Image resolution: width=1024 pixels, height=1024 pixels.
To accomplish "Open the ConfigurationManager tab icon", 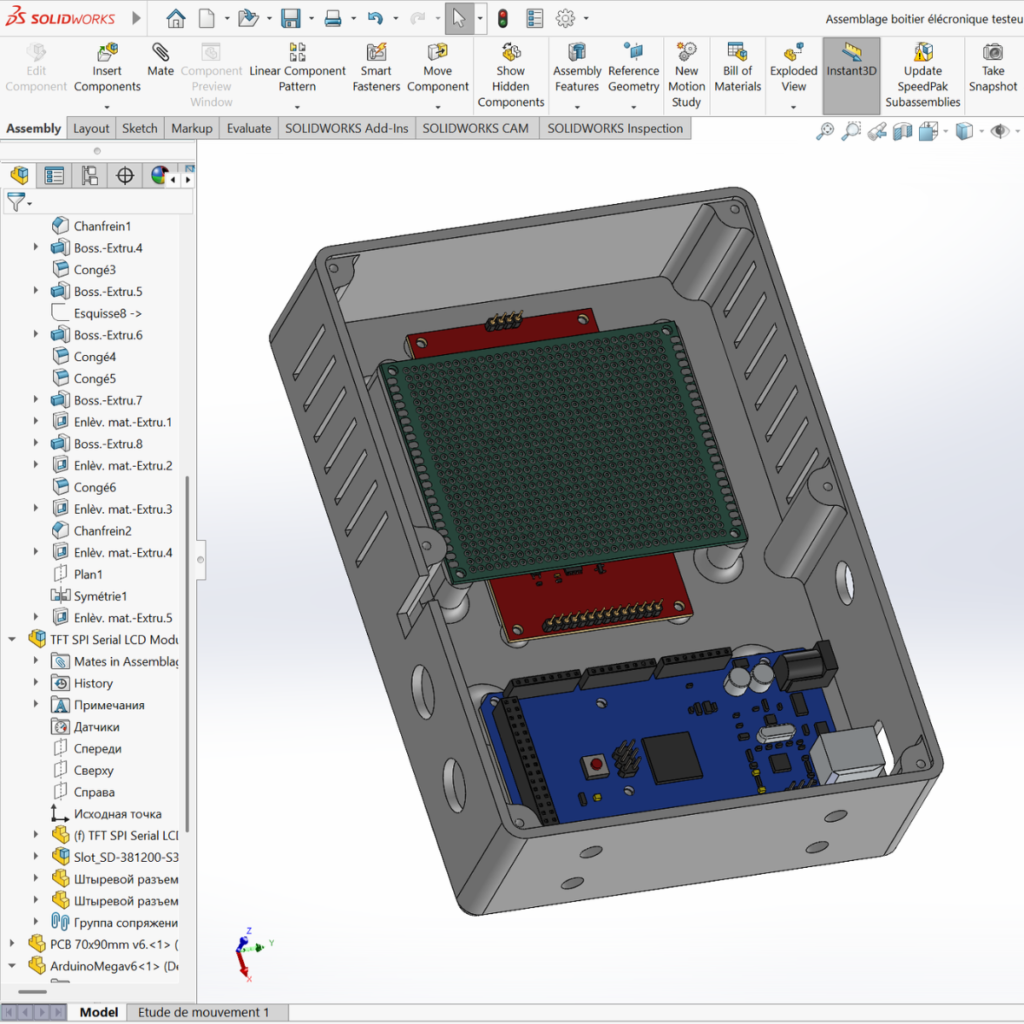I will point(89,175).
